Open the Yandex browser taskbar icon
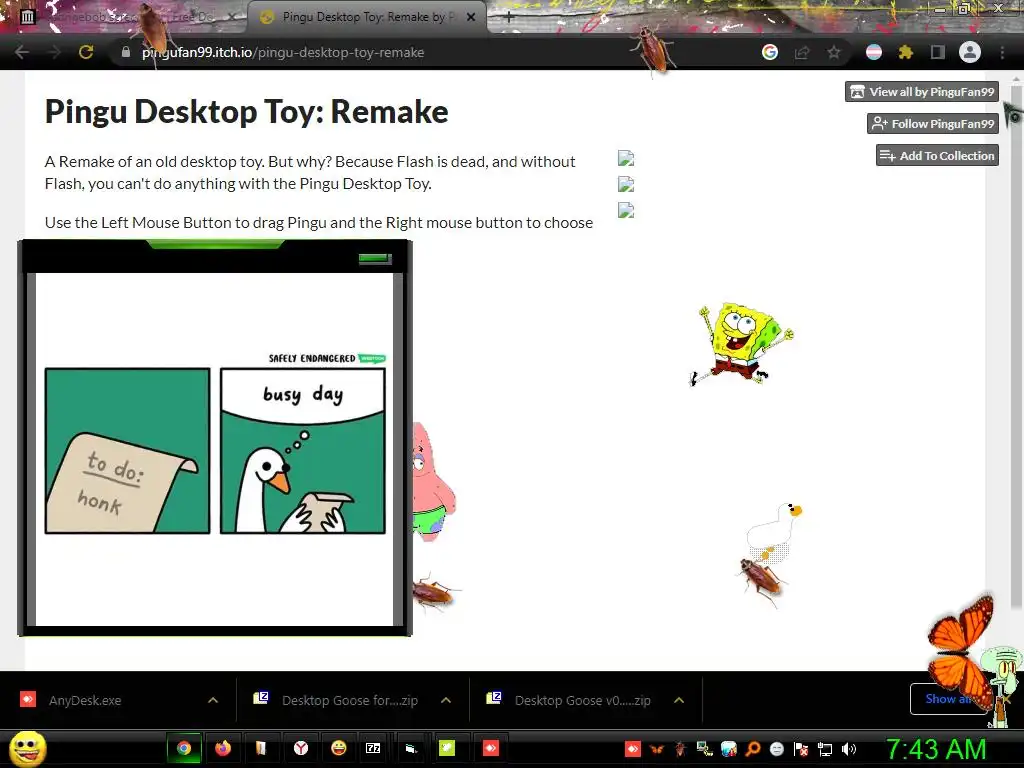Viewport: 1024px width, 768px height. click(300, 748)
